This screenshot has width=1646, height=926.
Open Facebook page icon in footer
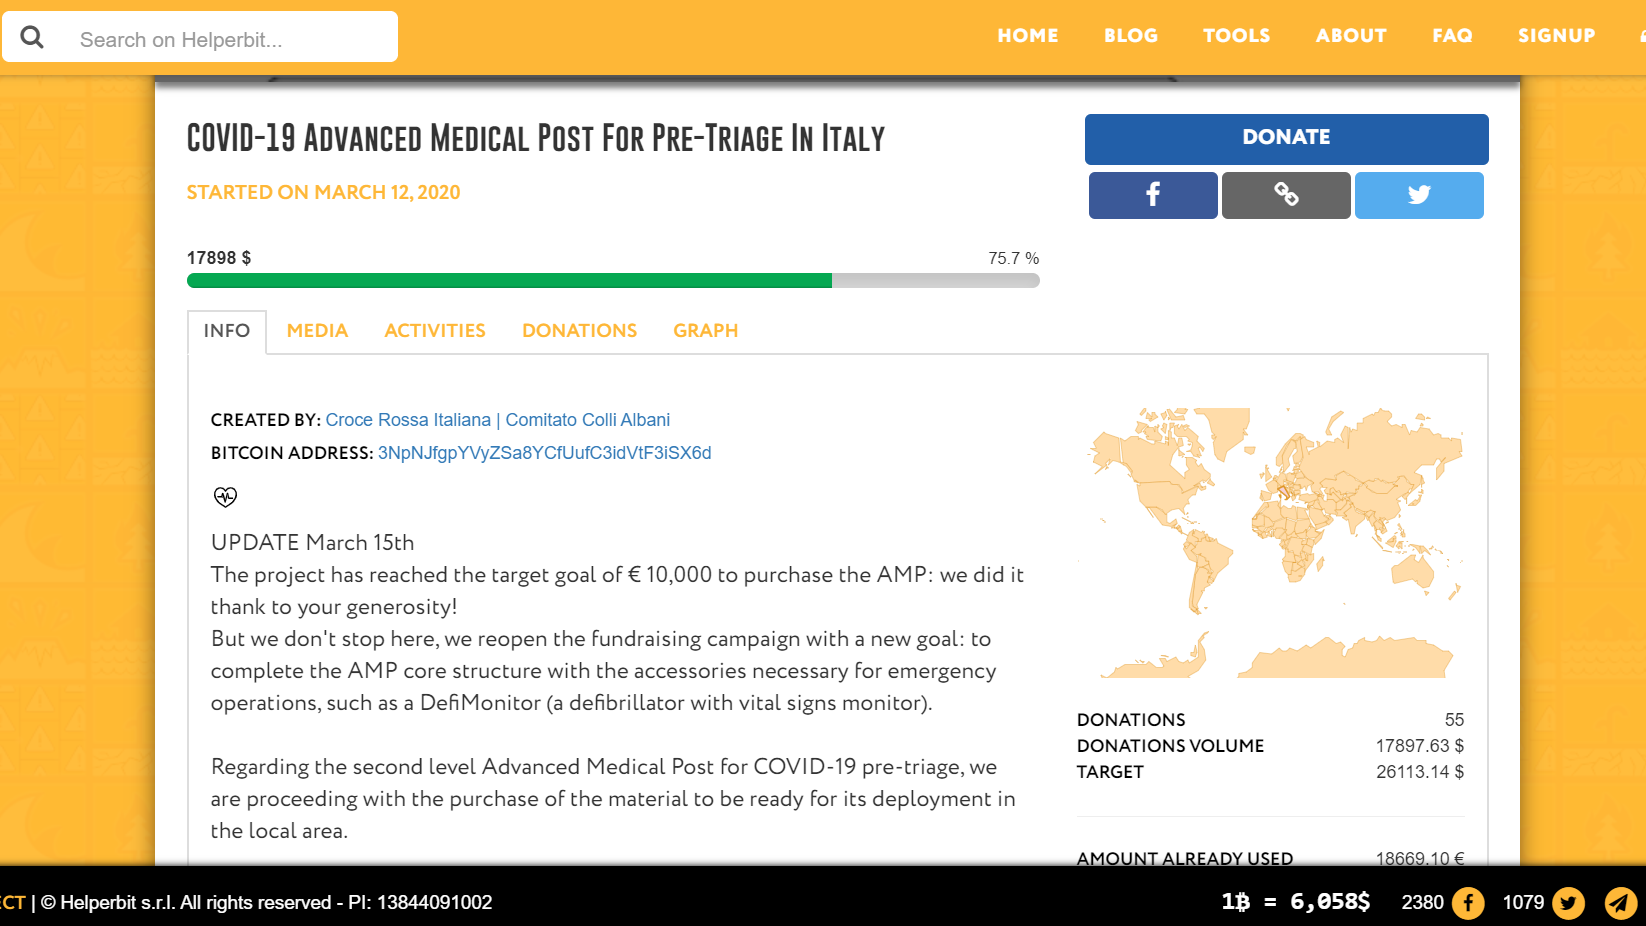point(1468,903)
